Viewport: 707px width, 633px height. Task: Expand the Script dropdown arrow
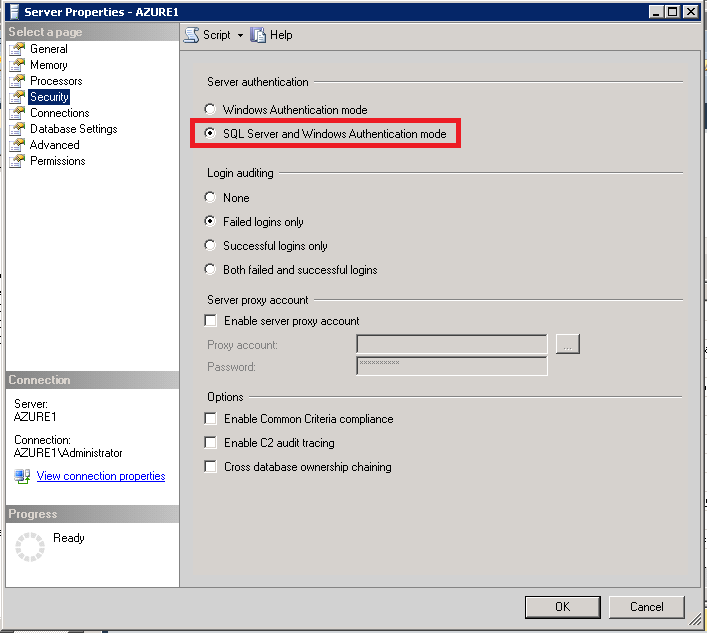[240, 35]
